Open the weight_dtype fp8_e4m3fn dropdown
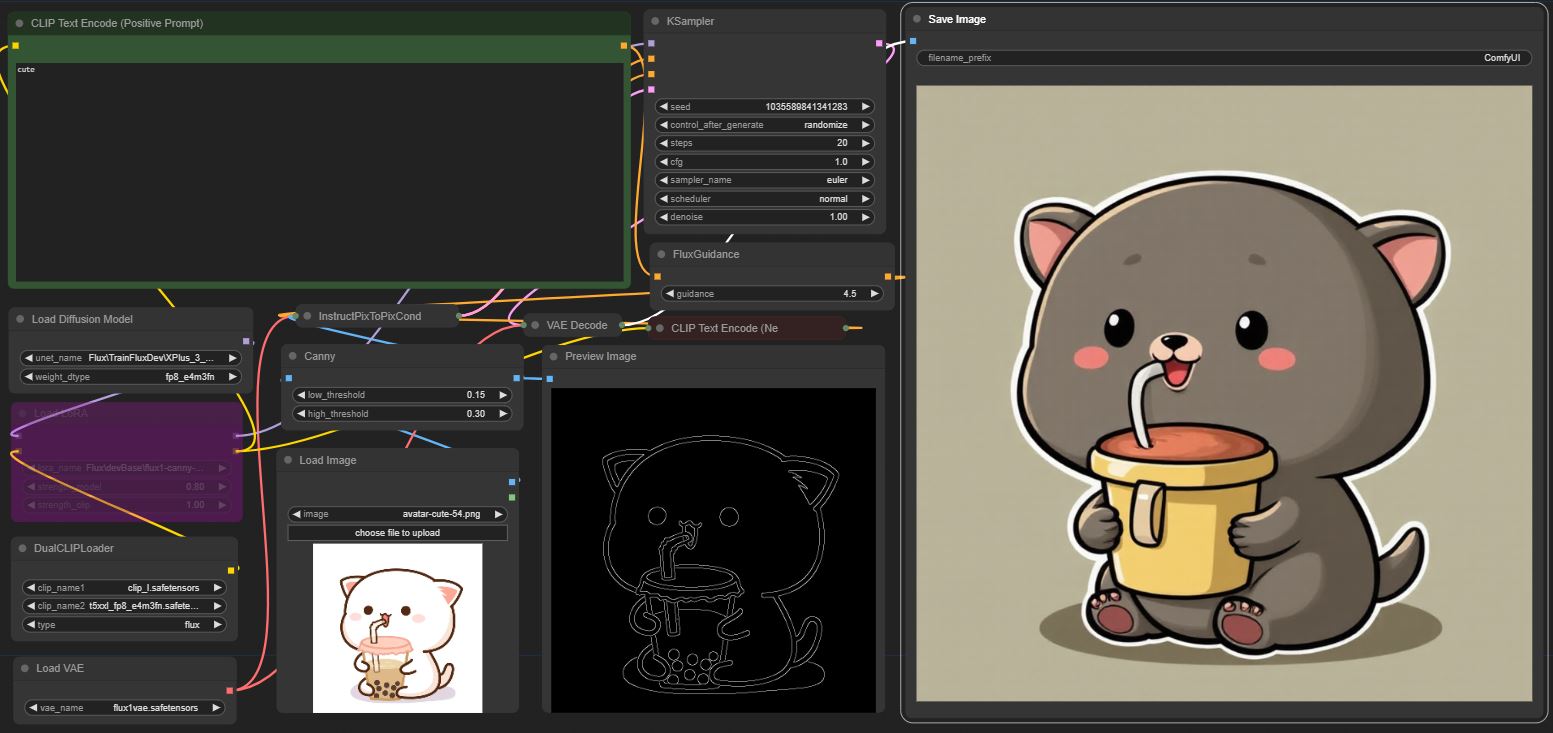This screenshot has height=733, width=1553. point(131,377)
